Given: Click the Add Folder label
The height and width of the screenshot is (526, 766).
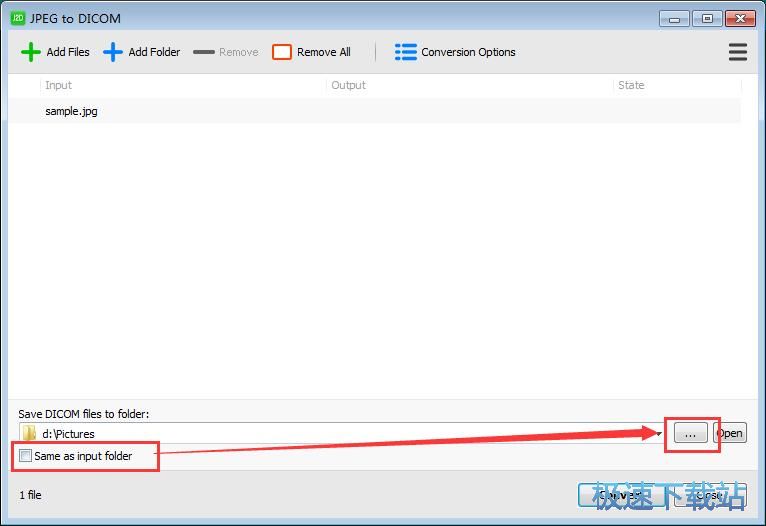Looking at the screenshot, I should (x=154, y=52).
